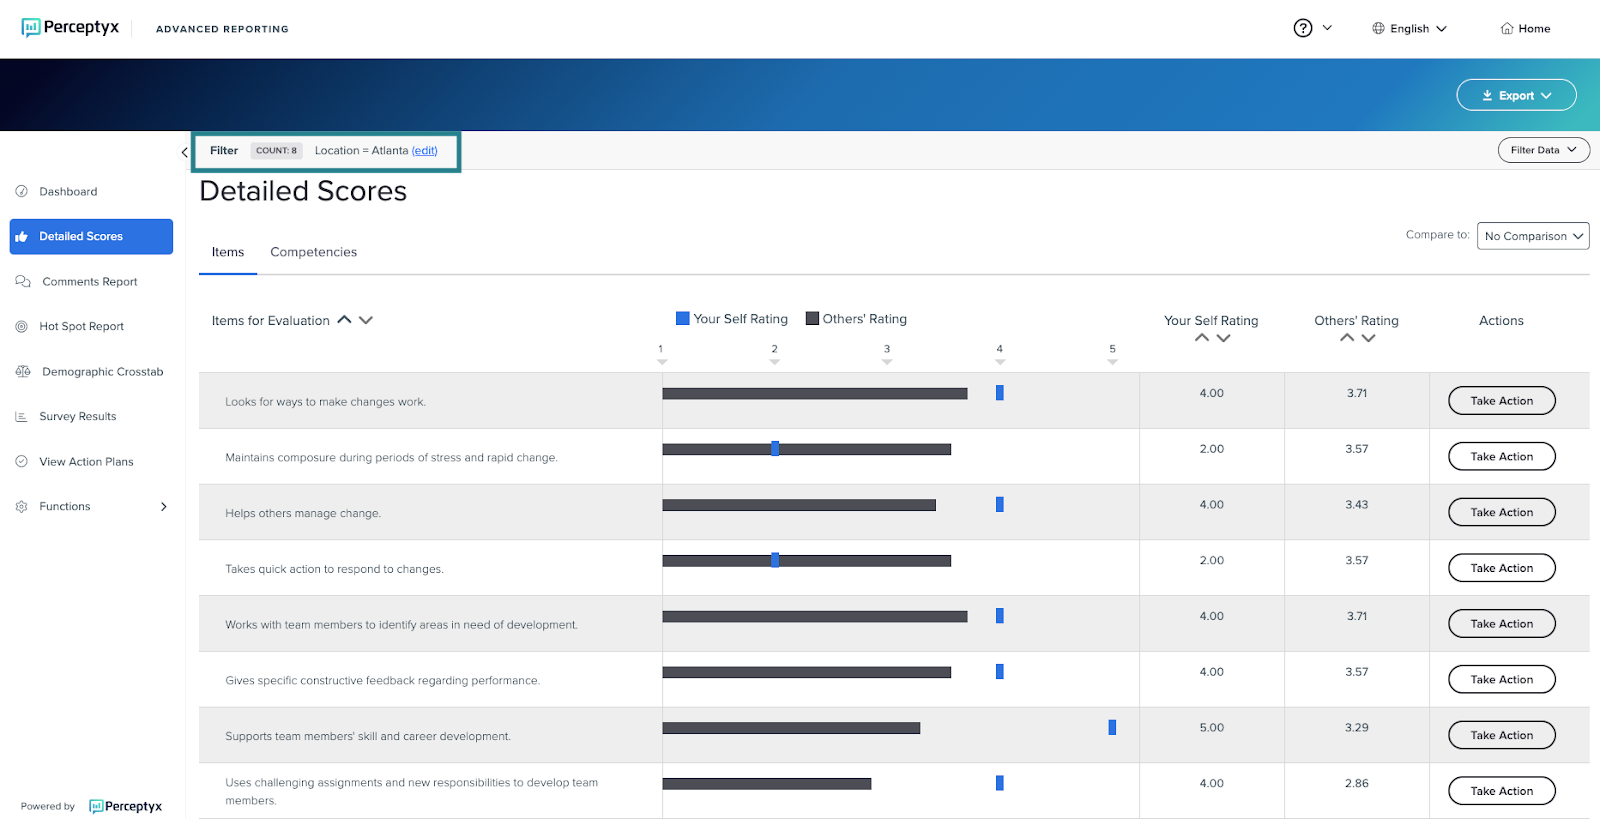Image resolution: width=1600 pixels, height=819 pixels.
Task: Open the Export dropdown button
Action: 1516,95
